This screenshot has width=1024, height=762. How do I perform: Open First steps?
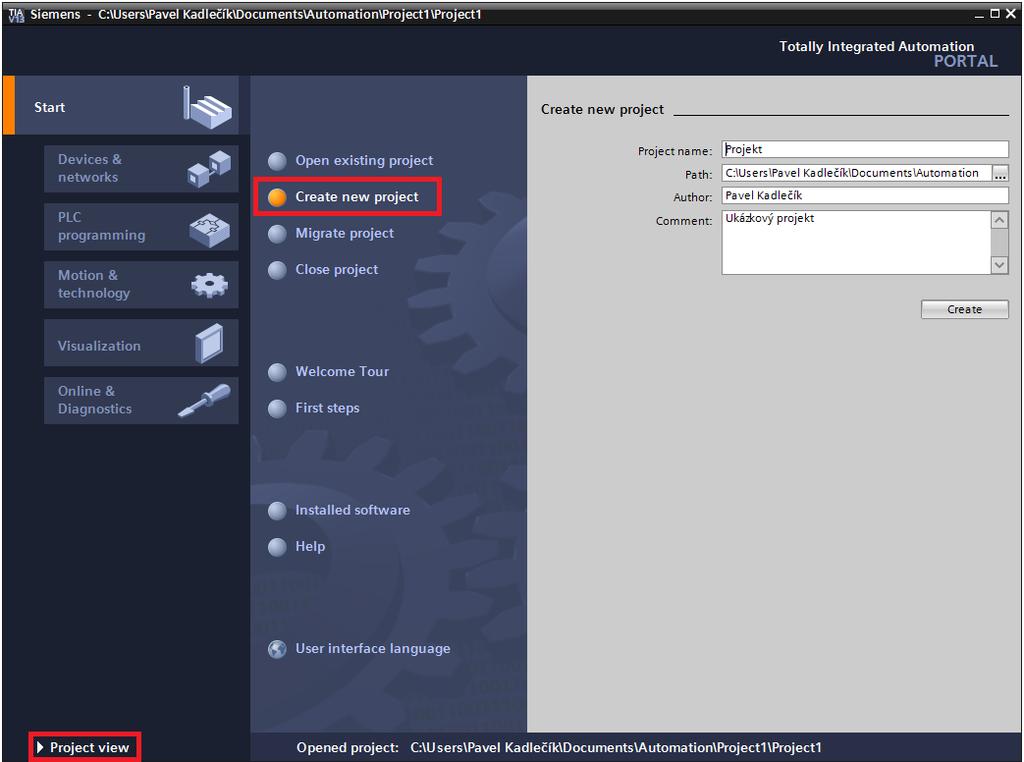(x=327, y=408)
